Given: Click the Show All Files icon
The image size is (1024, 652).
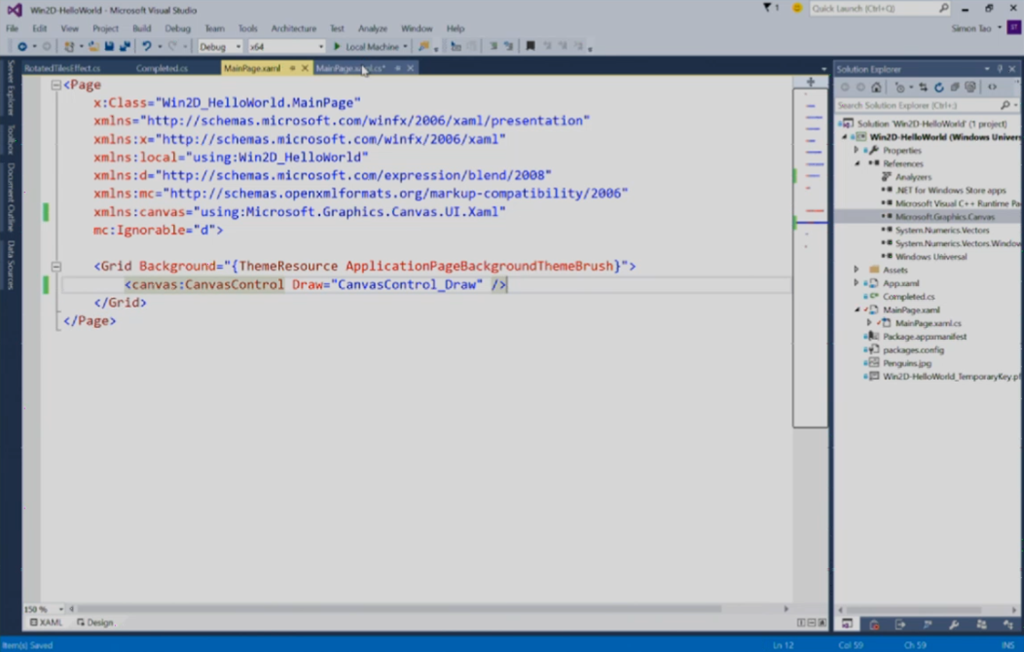Looking at the screenshot, I should point(970,87).
